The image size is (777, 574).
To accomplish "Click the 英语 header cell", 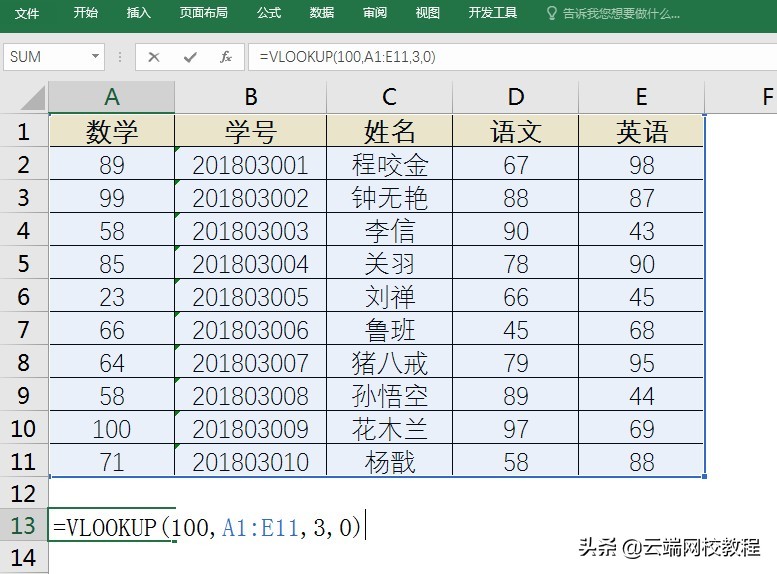I will 641,131.
